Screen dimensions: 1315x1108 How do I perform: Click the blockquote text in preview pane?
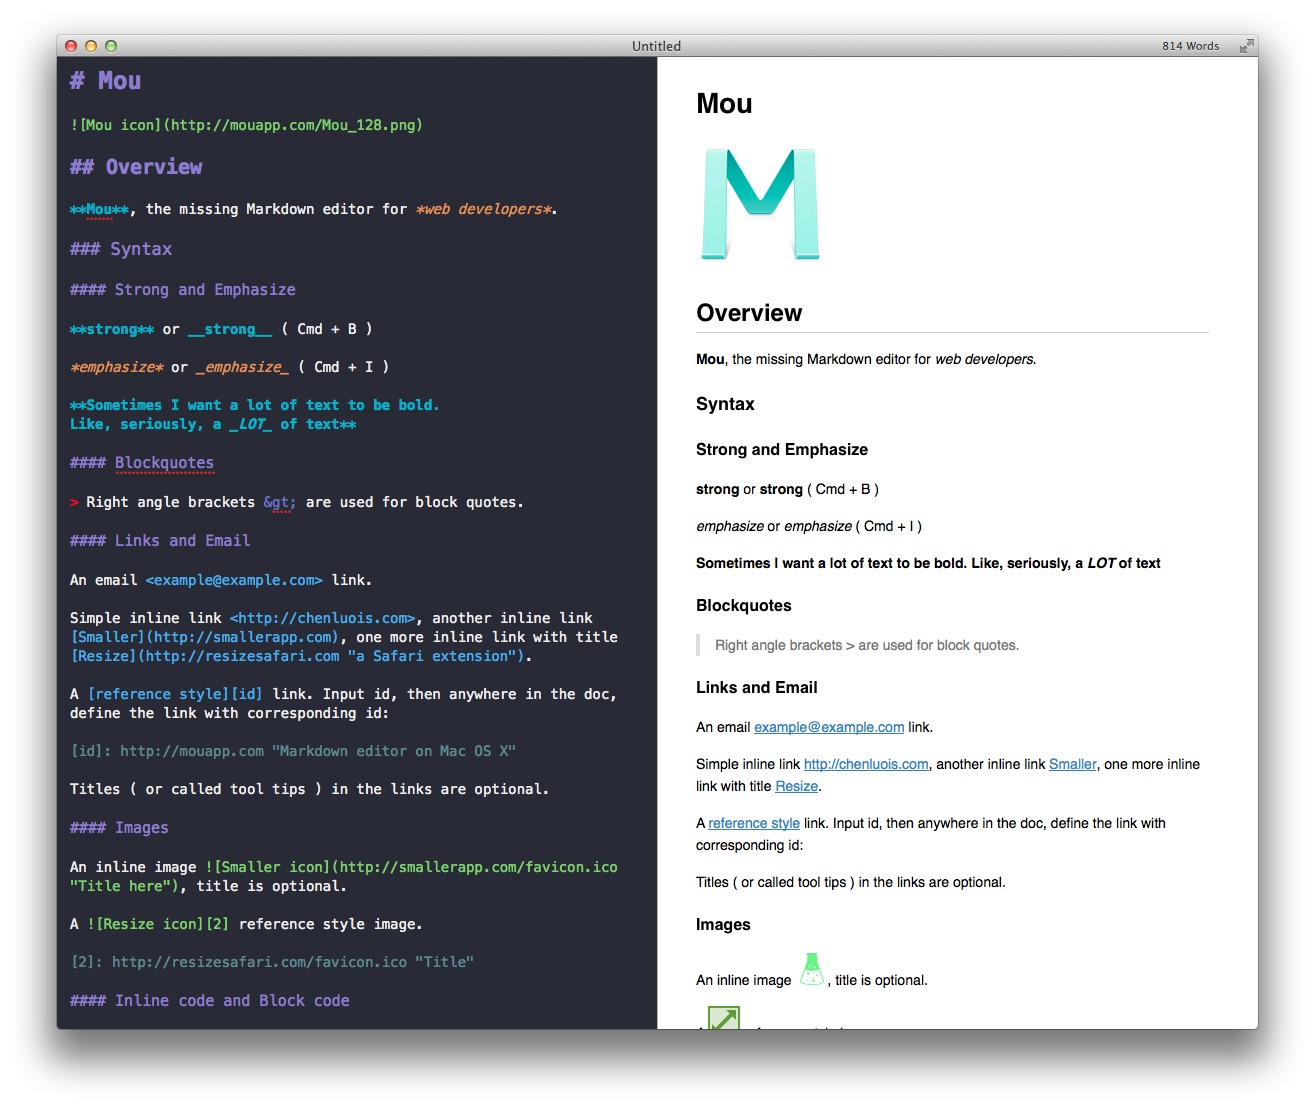coord(867,645)
